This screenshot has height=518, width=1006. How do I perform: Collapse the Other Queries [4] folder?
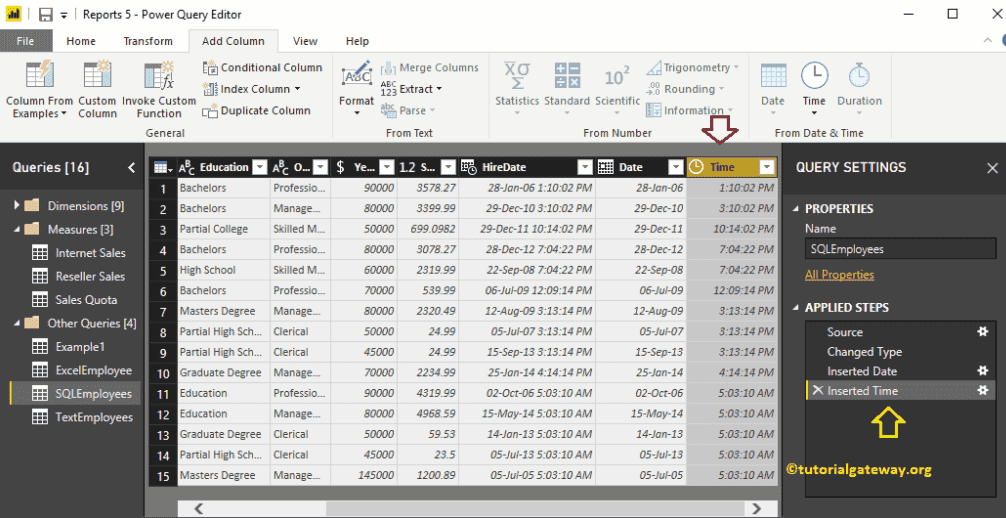pyautogui.click(x=16, y=323)
